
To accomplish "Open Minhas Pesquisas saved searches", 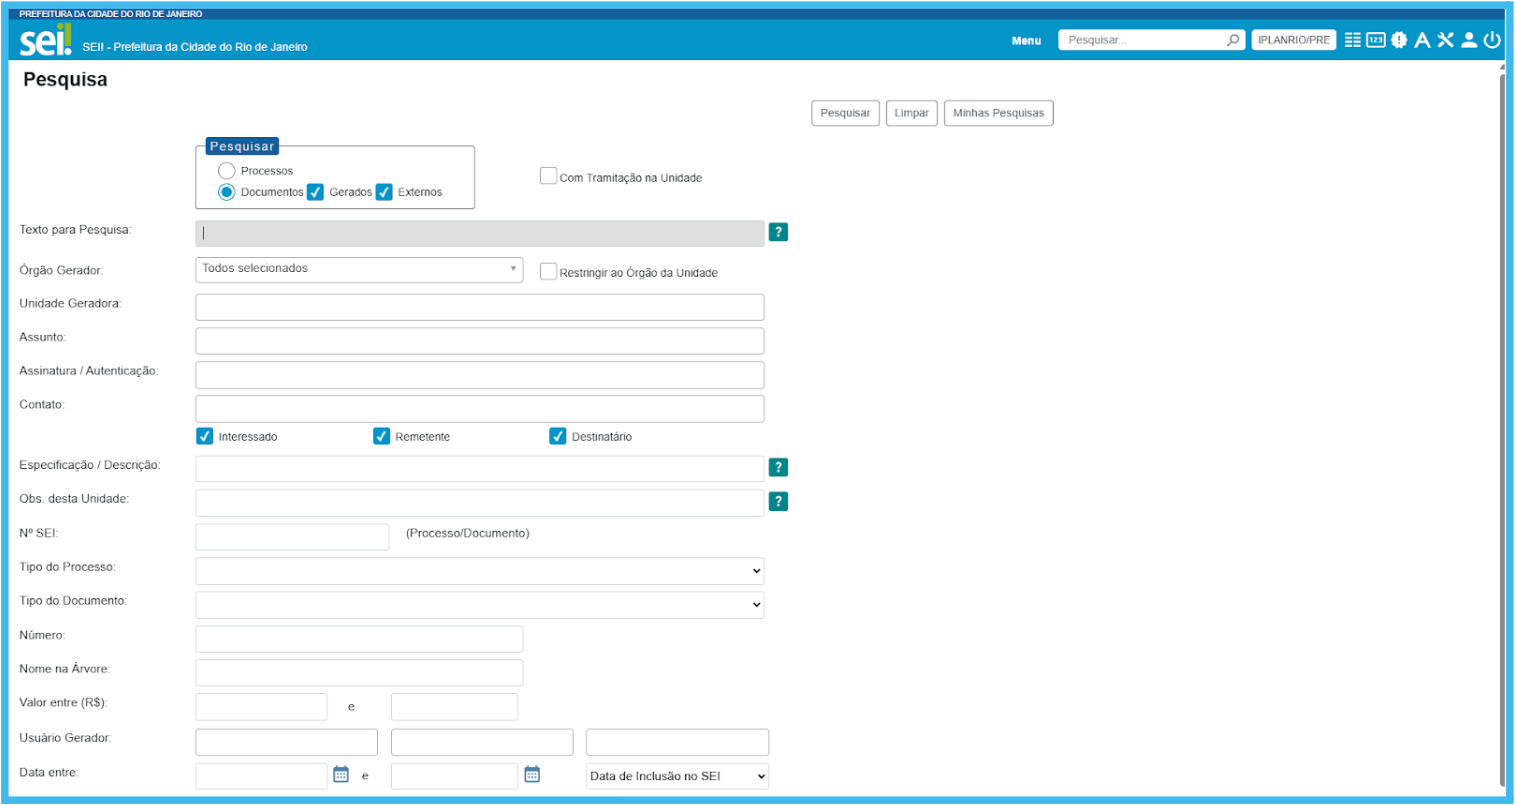I will [998, 113].
